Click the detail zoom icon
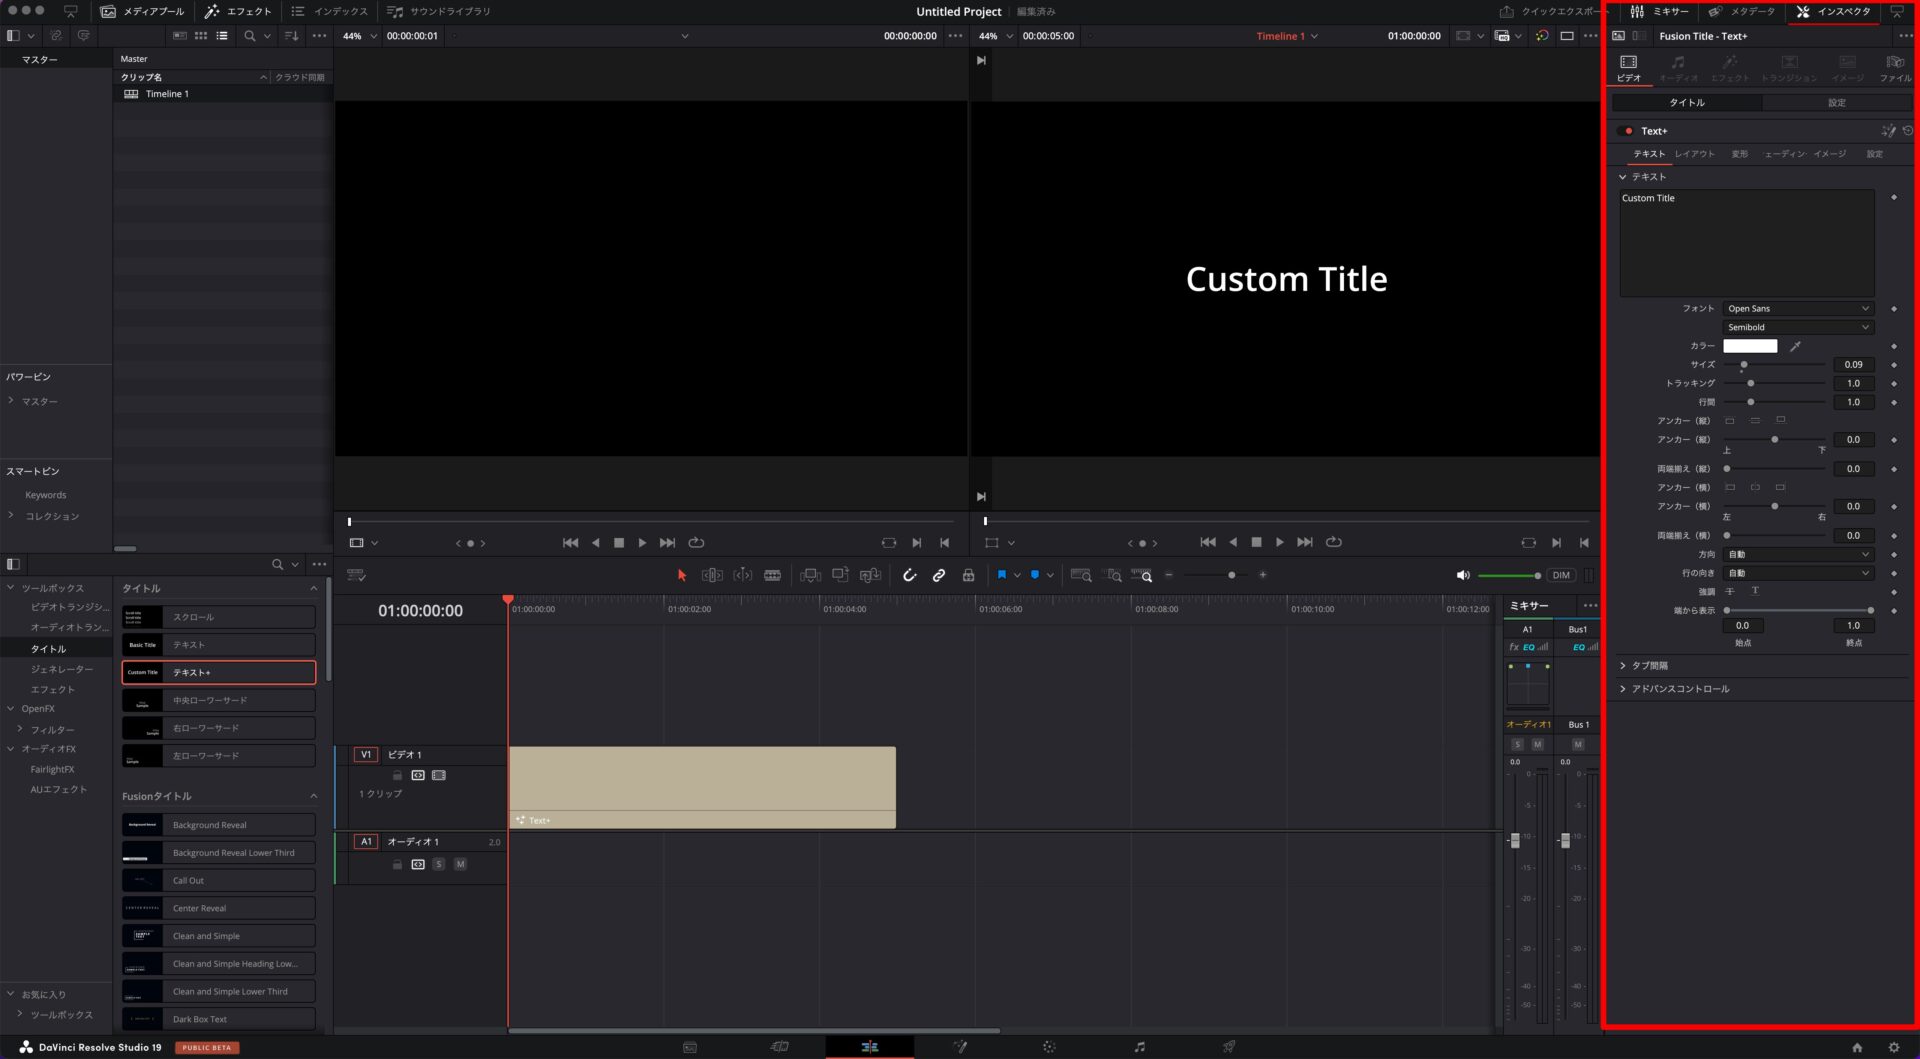 [1113, 575]
